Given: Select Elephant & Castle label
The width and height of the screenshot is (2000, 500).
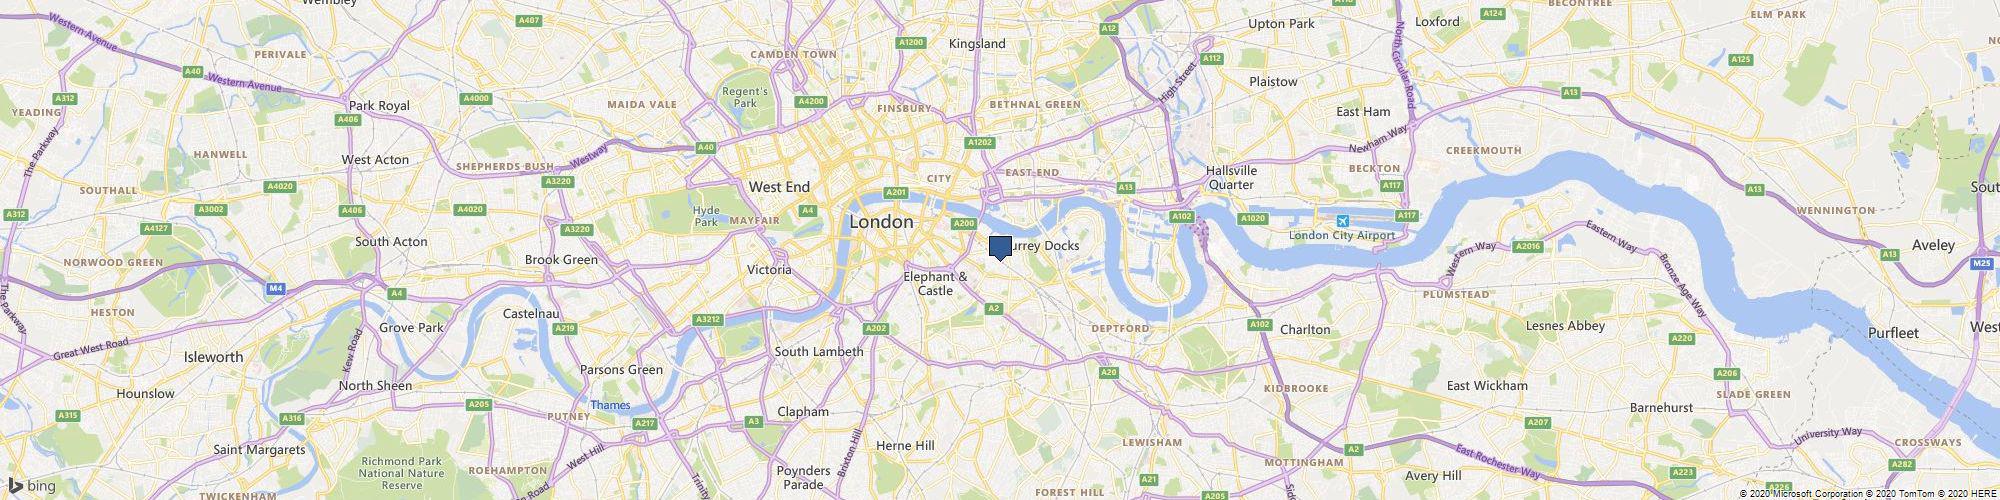Looking at the screenshot, I should click(935, 283).
